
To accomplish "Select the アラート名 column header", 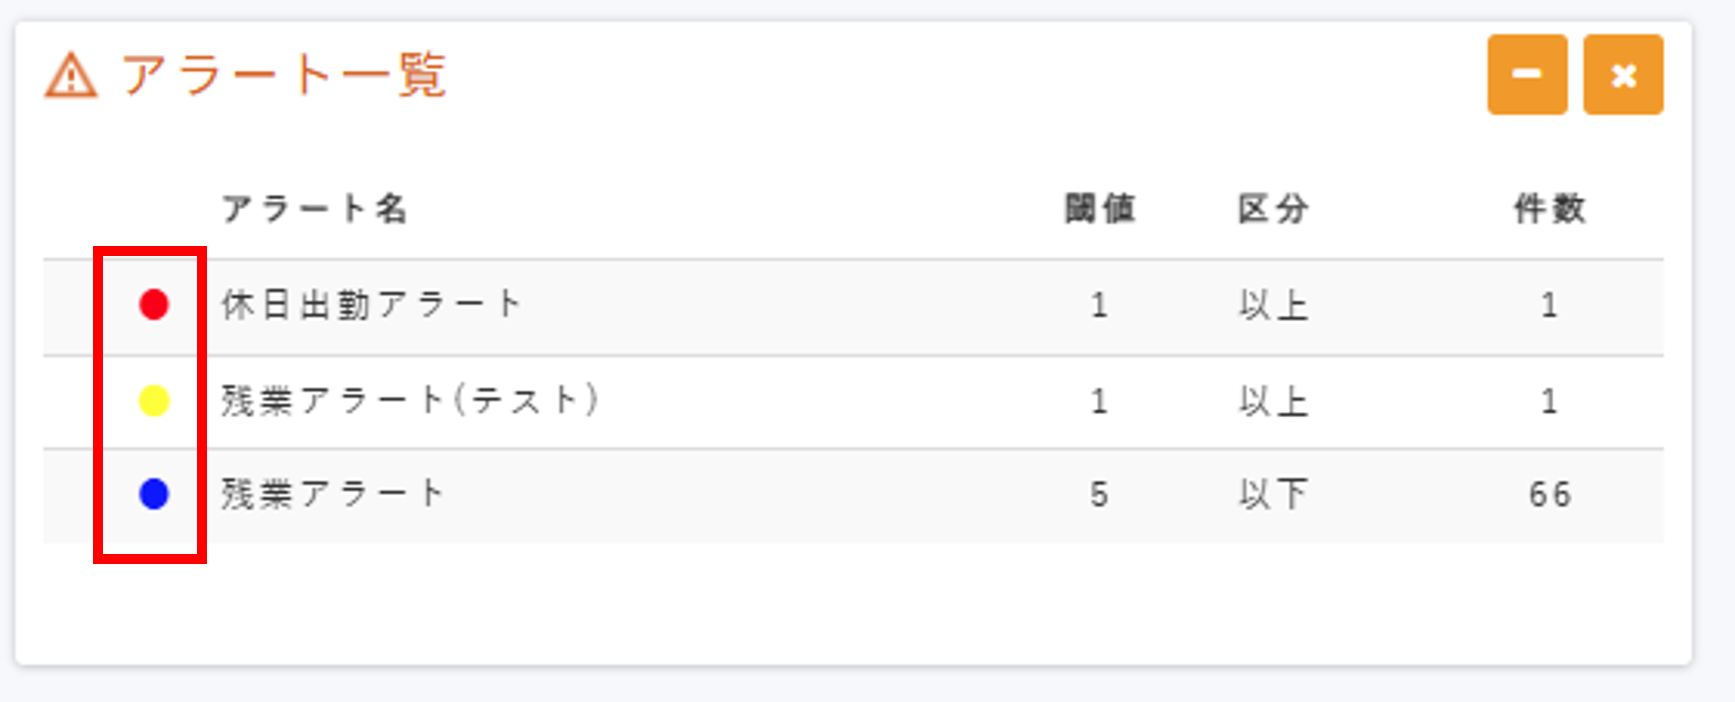I will click(x=314, y=209).
